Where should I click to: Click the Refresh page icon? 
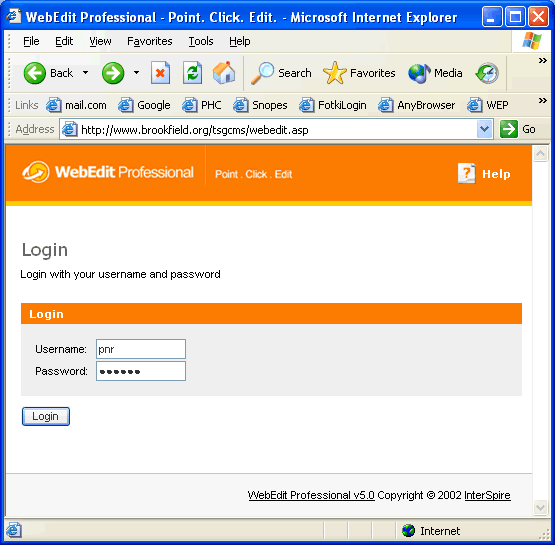click(x=192, y=73)
